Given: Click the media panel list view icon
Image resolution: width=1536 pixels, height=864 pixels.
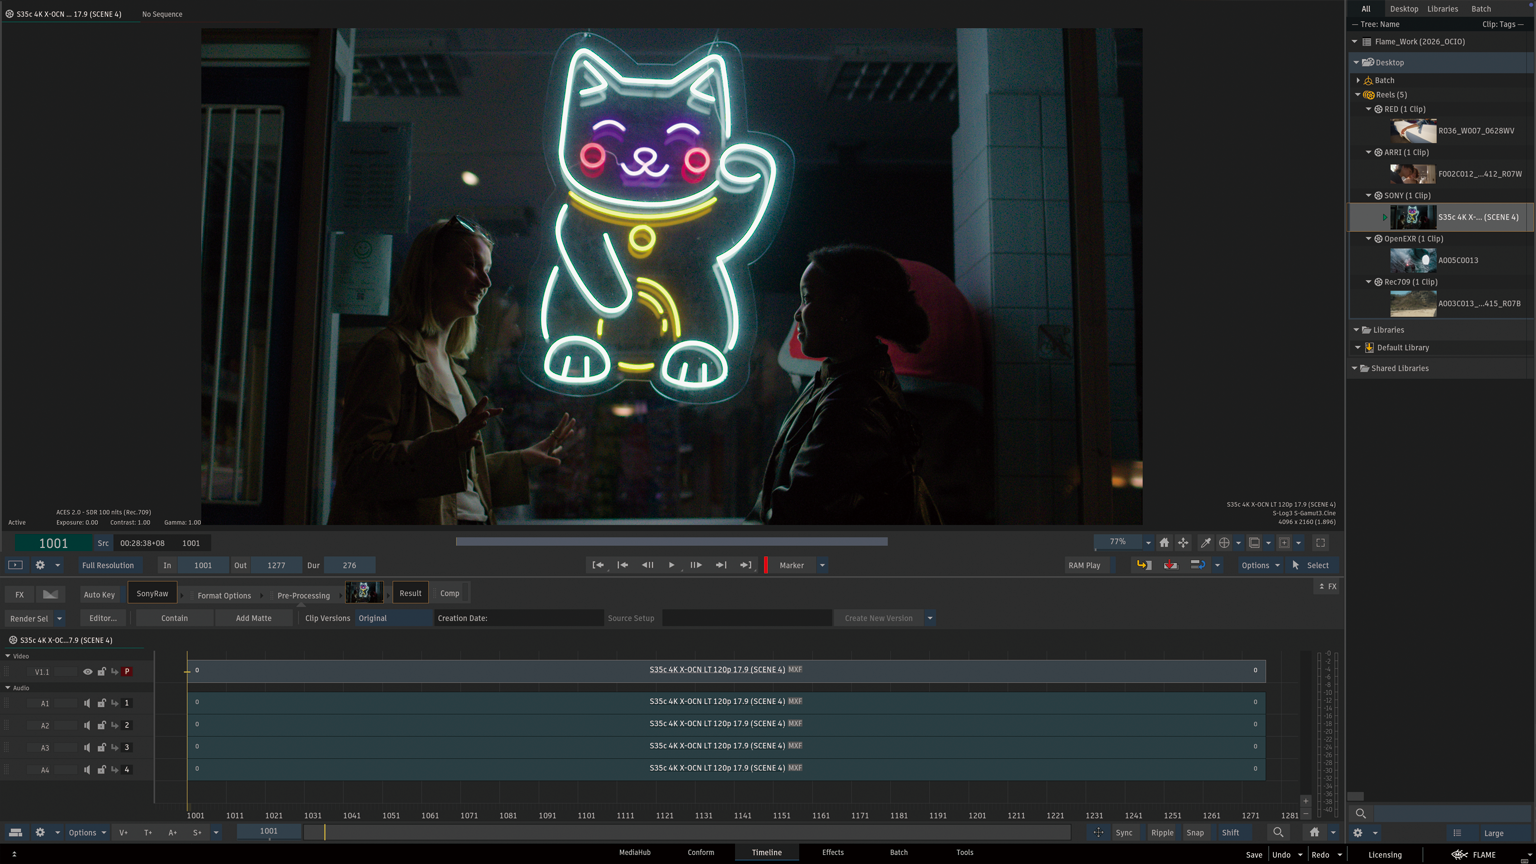Looking at the screenshot, I should [x=1457, y=833].
